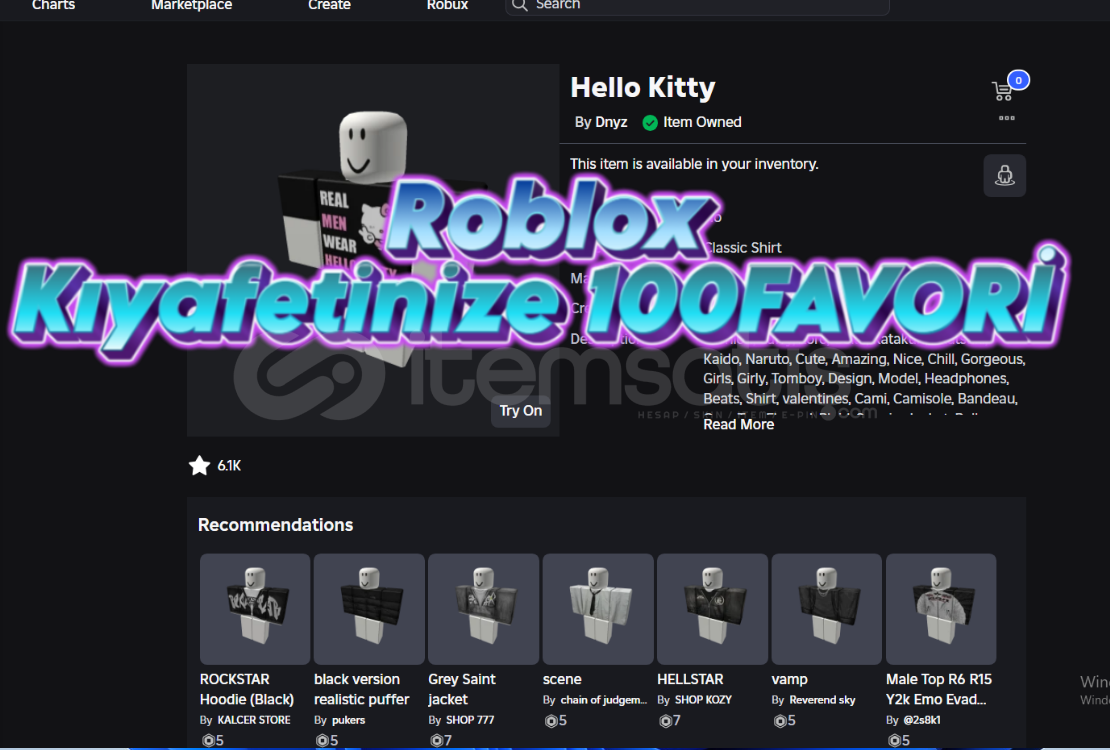Switch to the Create tab
The width and height of the screenshot is (1110, 750).
pyautogui.click(x=329, y=5)
